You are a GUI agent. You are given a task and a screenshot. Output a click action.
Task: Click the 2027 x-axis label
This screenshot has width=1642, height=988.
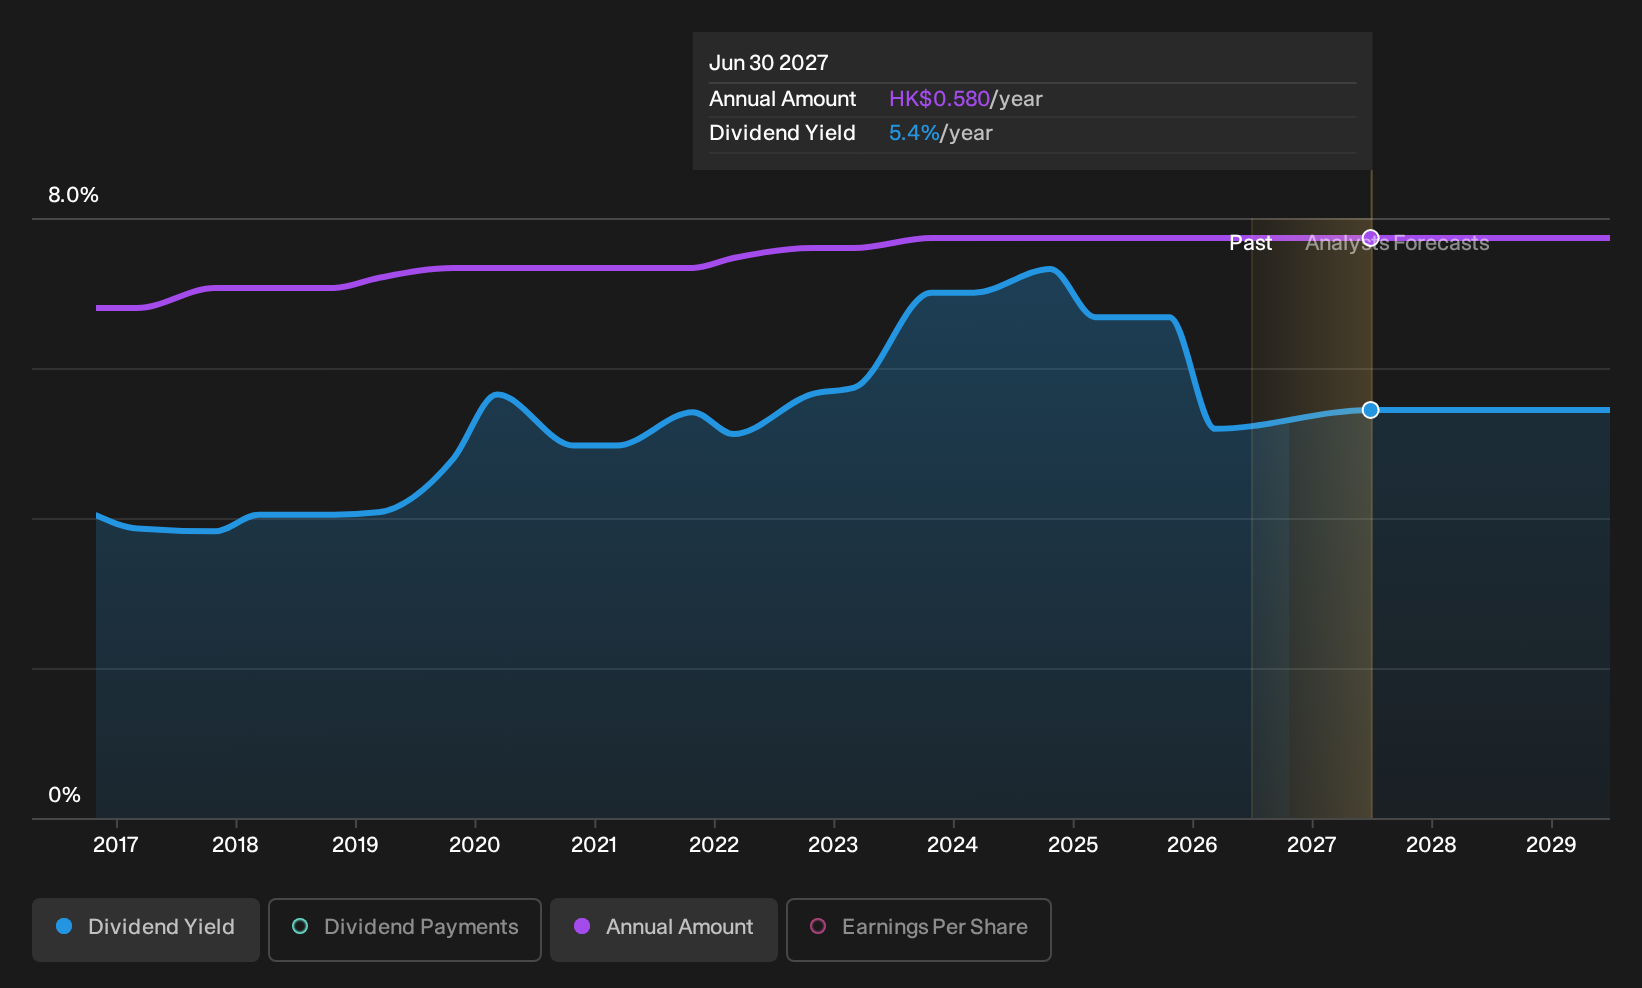click(1312, 845)
